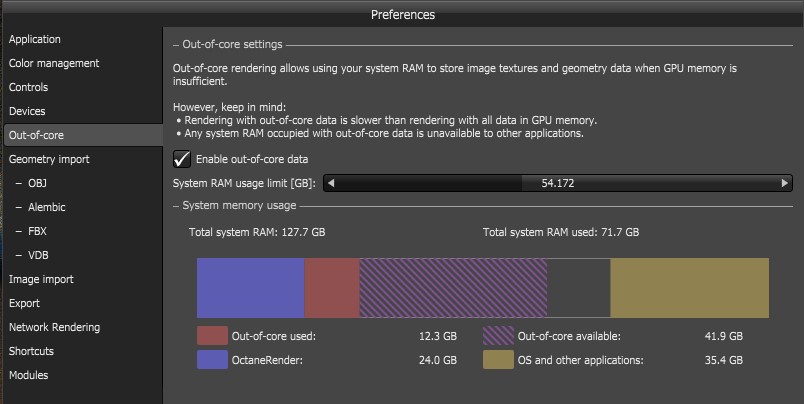Screen dimensions: 804x404
Task: Open the Devices settings section
Action: click(27, 111)
